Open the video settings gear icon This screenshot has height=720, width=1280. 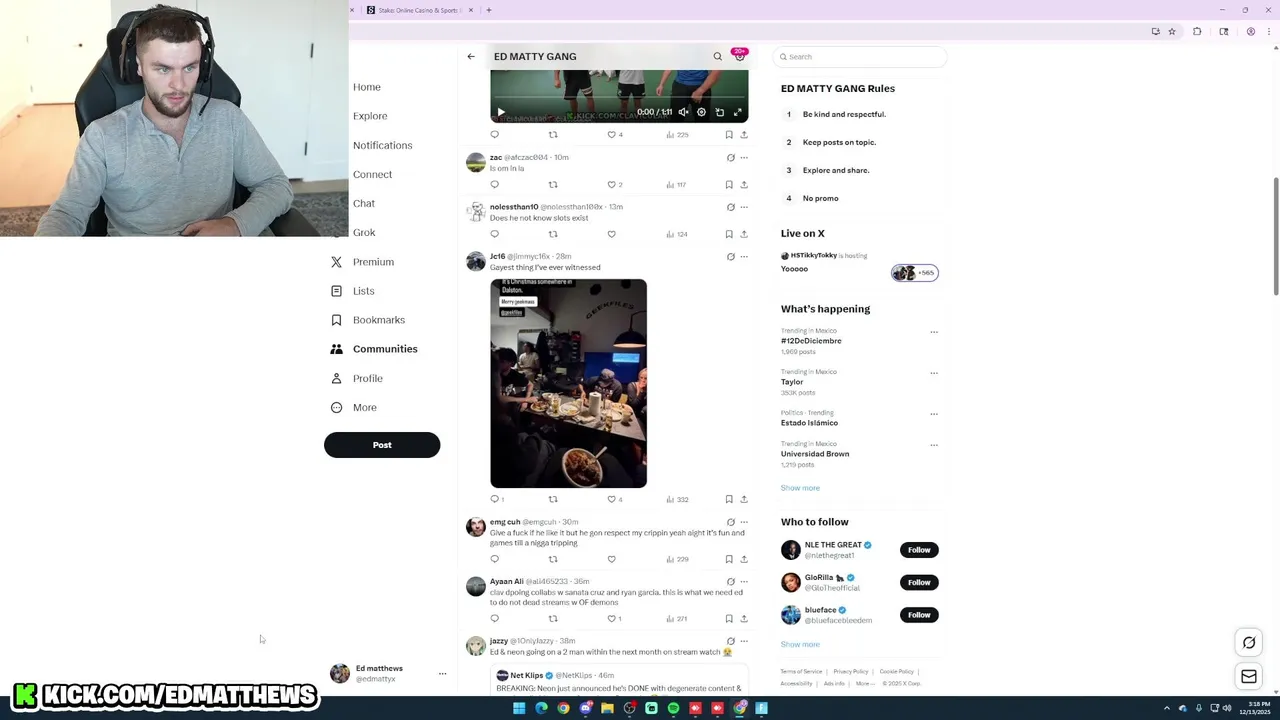(701, 112)
